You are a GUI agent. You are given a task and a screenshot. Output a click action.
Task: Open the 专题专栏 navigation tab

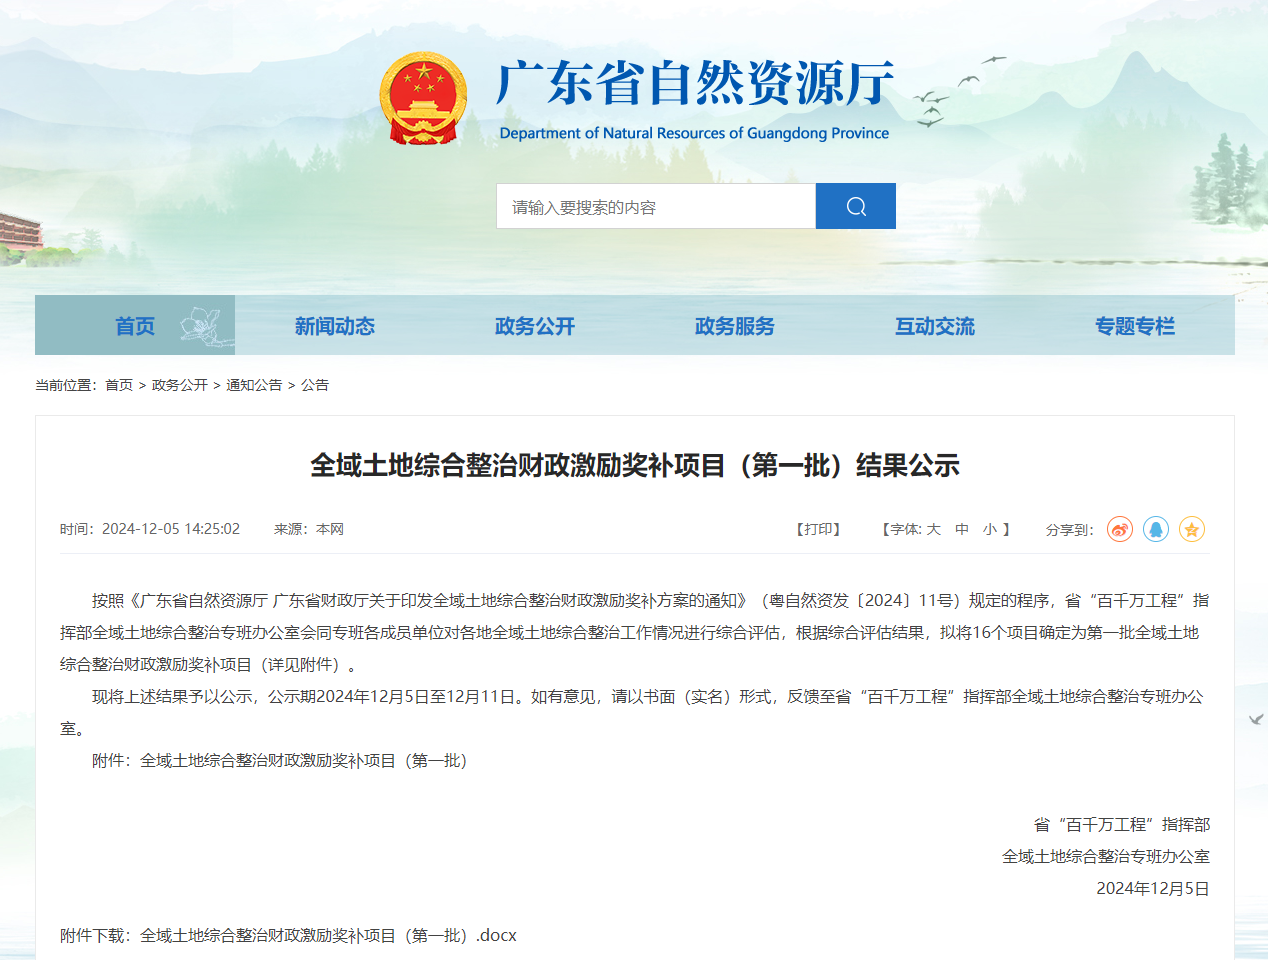(1135, 325)
